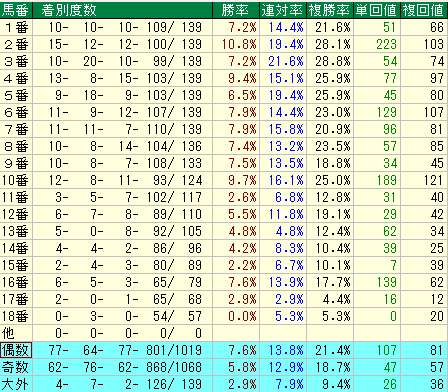Click the 8.3% 連対率 of 14番
Image resolution: width=448 pixels, height=392 pixels.
tap(289, 248)
